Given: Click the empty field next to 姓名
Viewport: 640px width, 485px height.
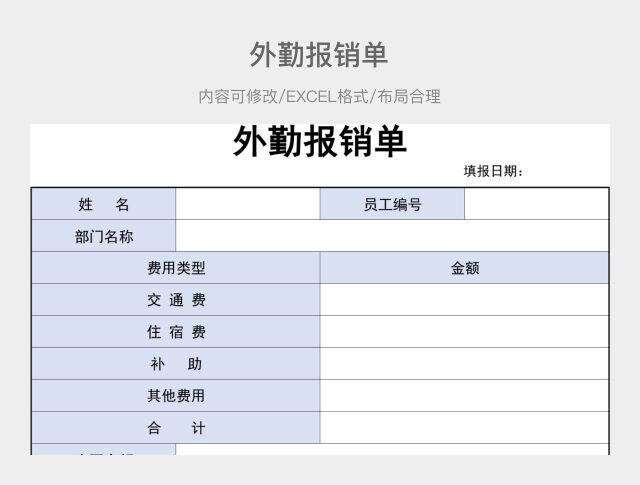Looking at the screenshot, I should (x=248, y=204).
